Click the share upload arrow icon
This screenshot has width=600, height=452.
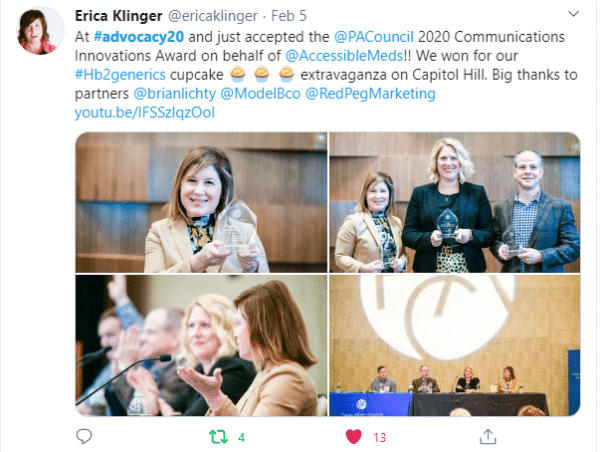pyautogui.click(x=488, y=437)
